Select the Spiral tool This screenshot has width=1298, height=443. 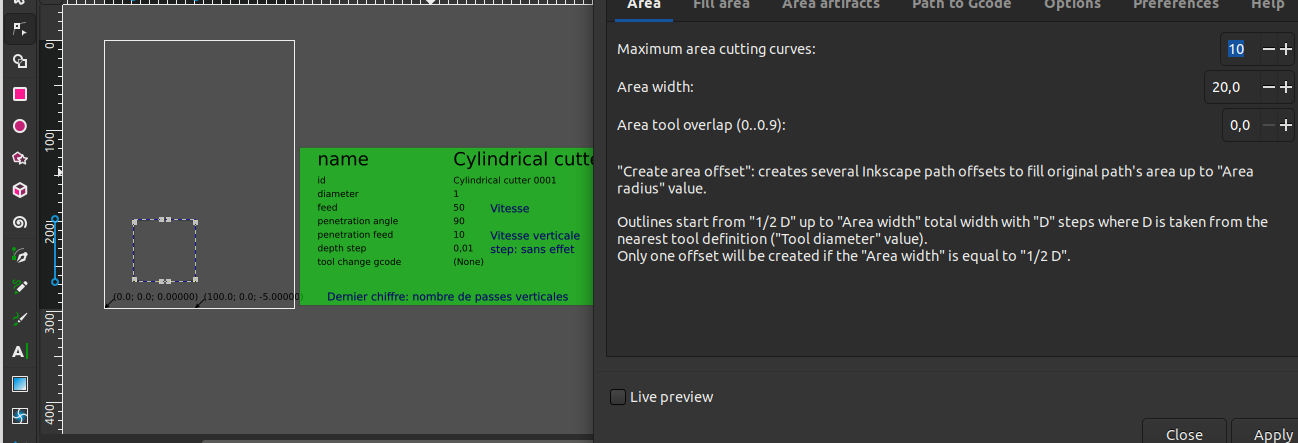[19, 222]
